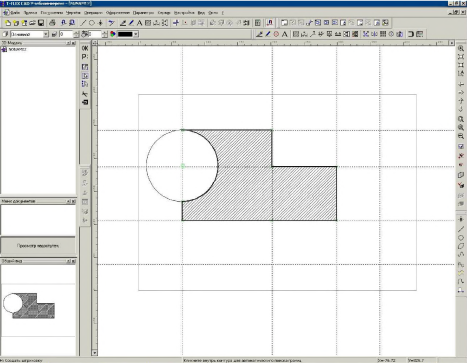Screen dimensions: 467x363
Task: Click the circle sketch icon on right toolbar
Action: [461, 238]
